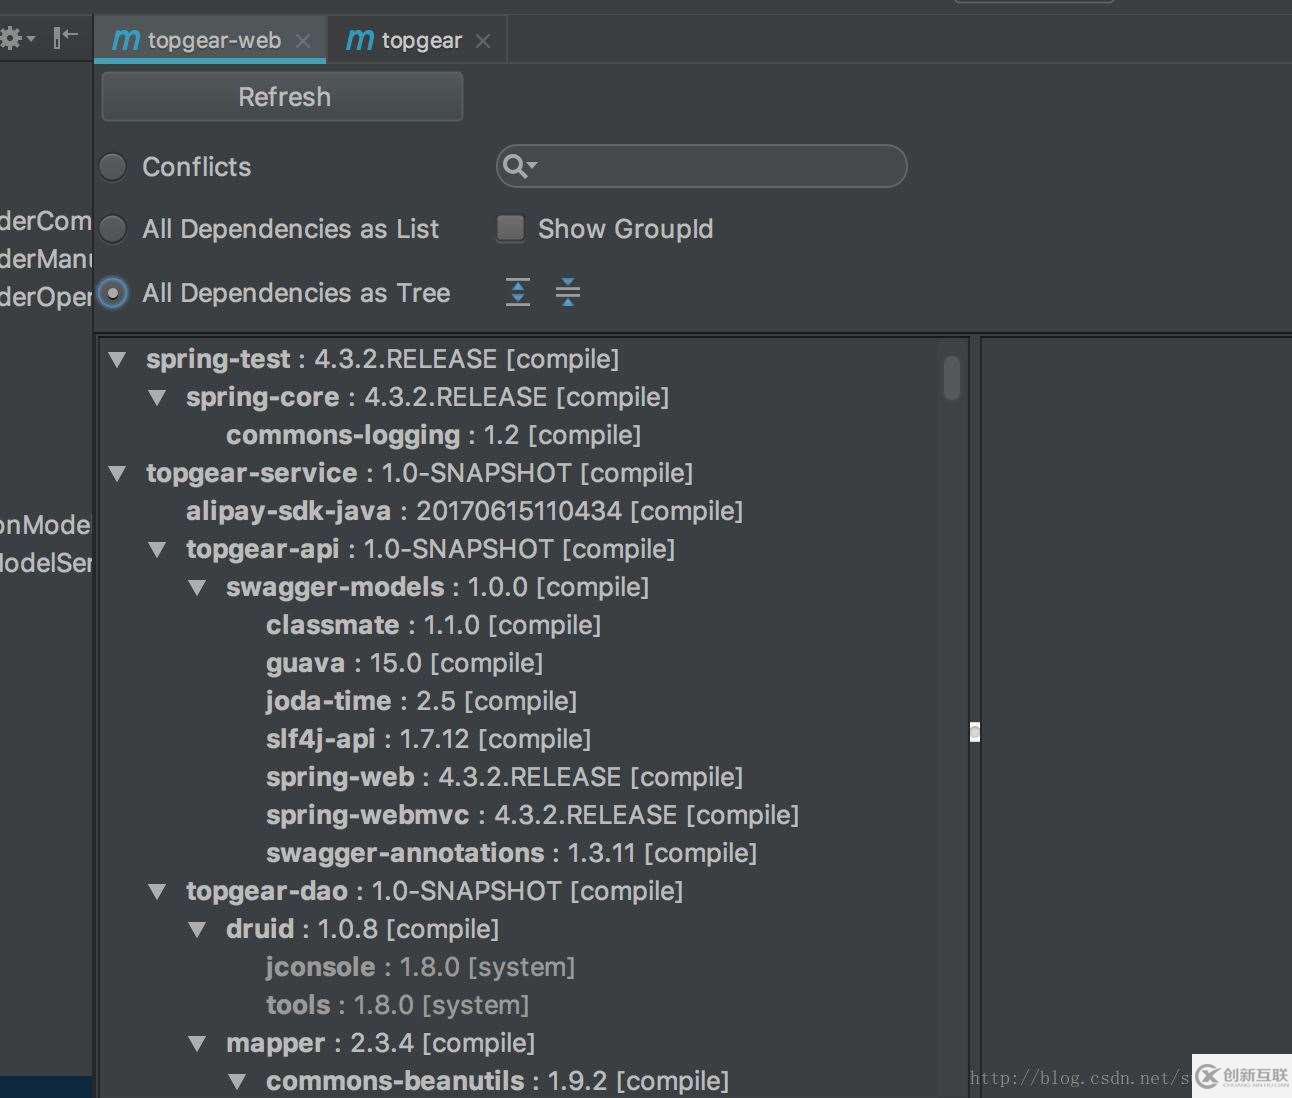Viewport: 1292px width, 1098px height.
Task: Collapse the spring-core node
Action: click(157, 398)
